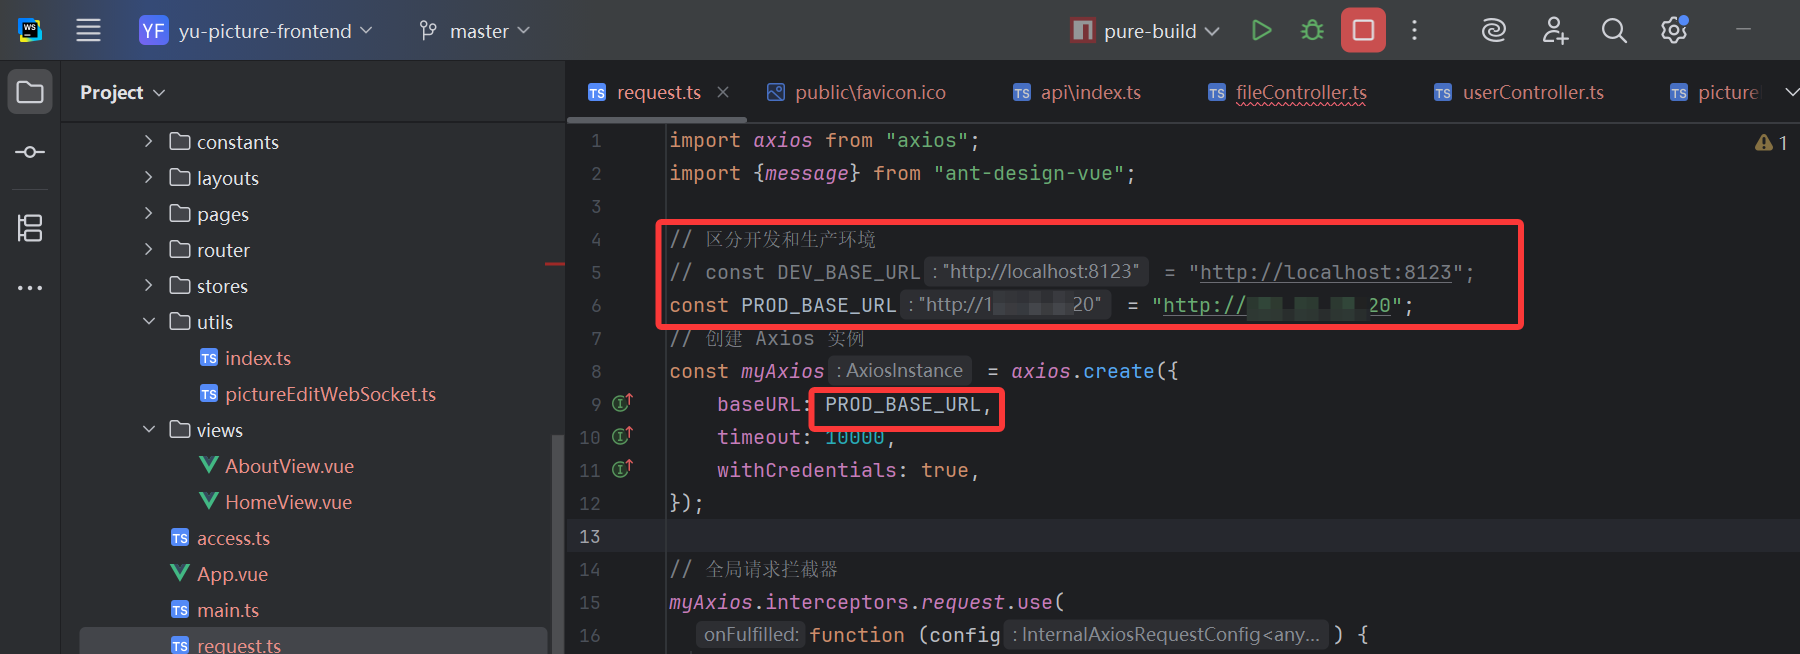
Task: Open the Structure tool window icon
Action: click(x=30, y=228)
